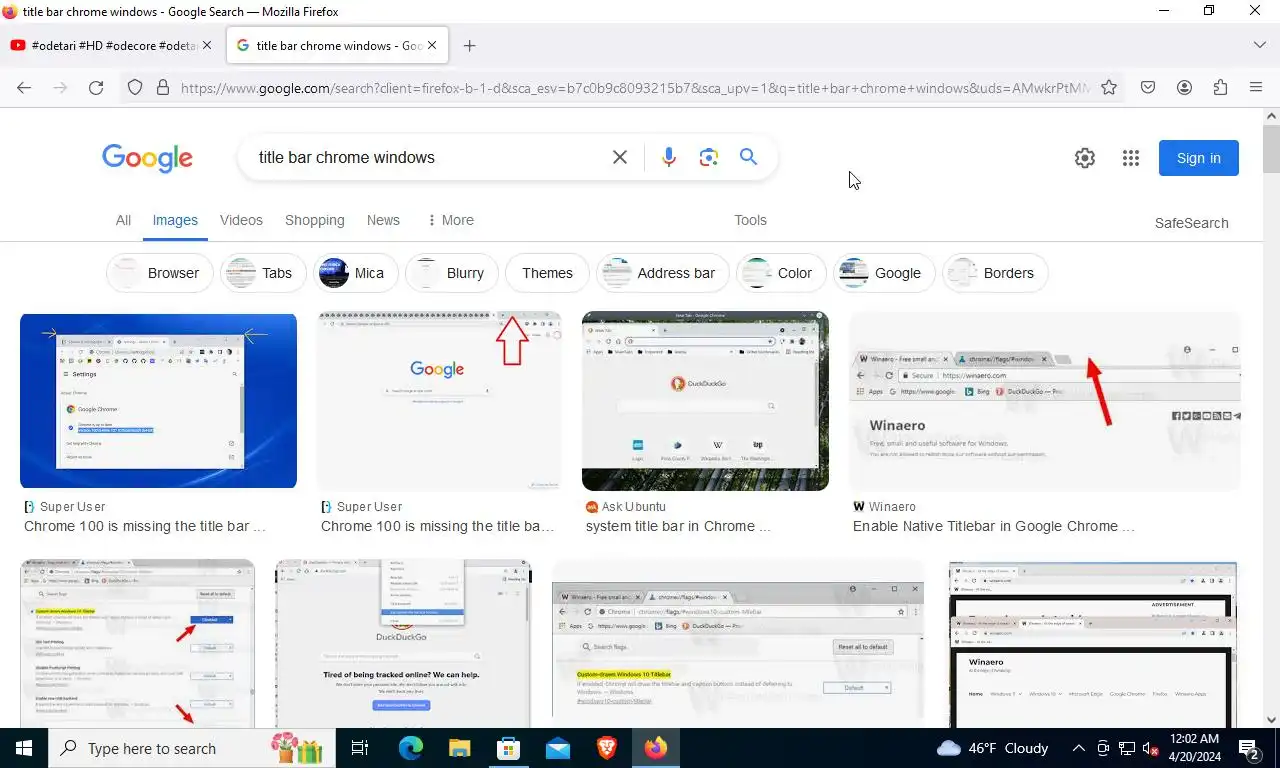The height and width of the screenshot is (768, 1280).
Task: Open Task View on taskbar
Action: tap(360, 748)
